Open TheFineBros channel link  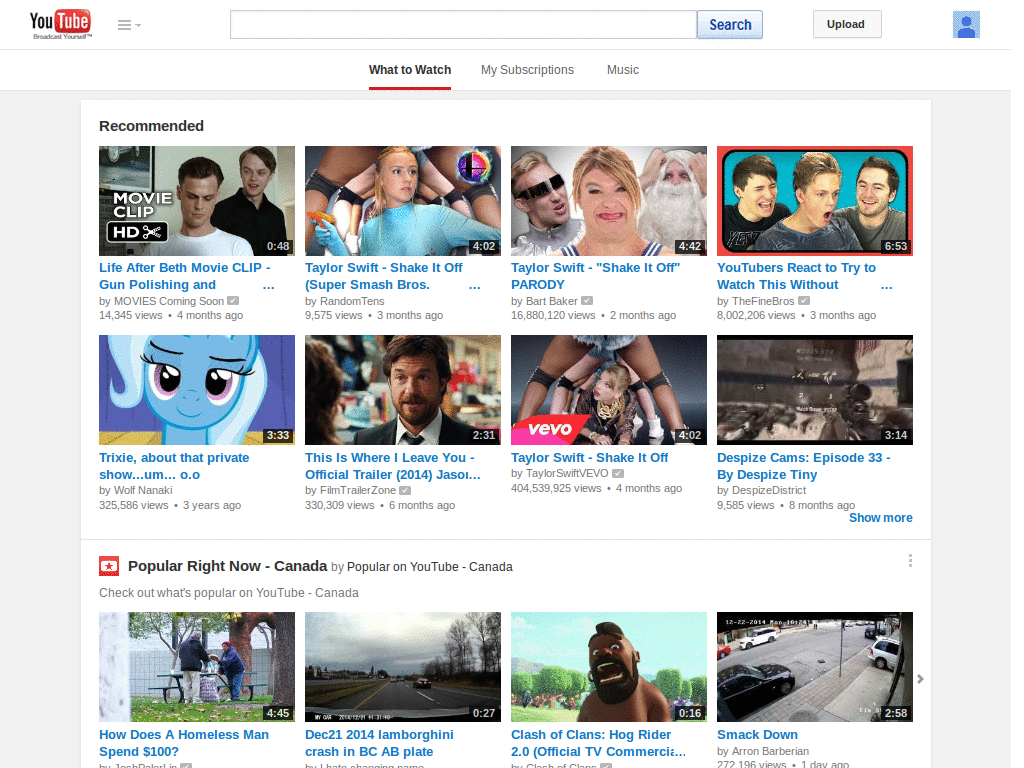pyautogui.click(x=763, y=301)
